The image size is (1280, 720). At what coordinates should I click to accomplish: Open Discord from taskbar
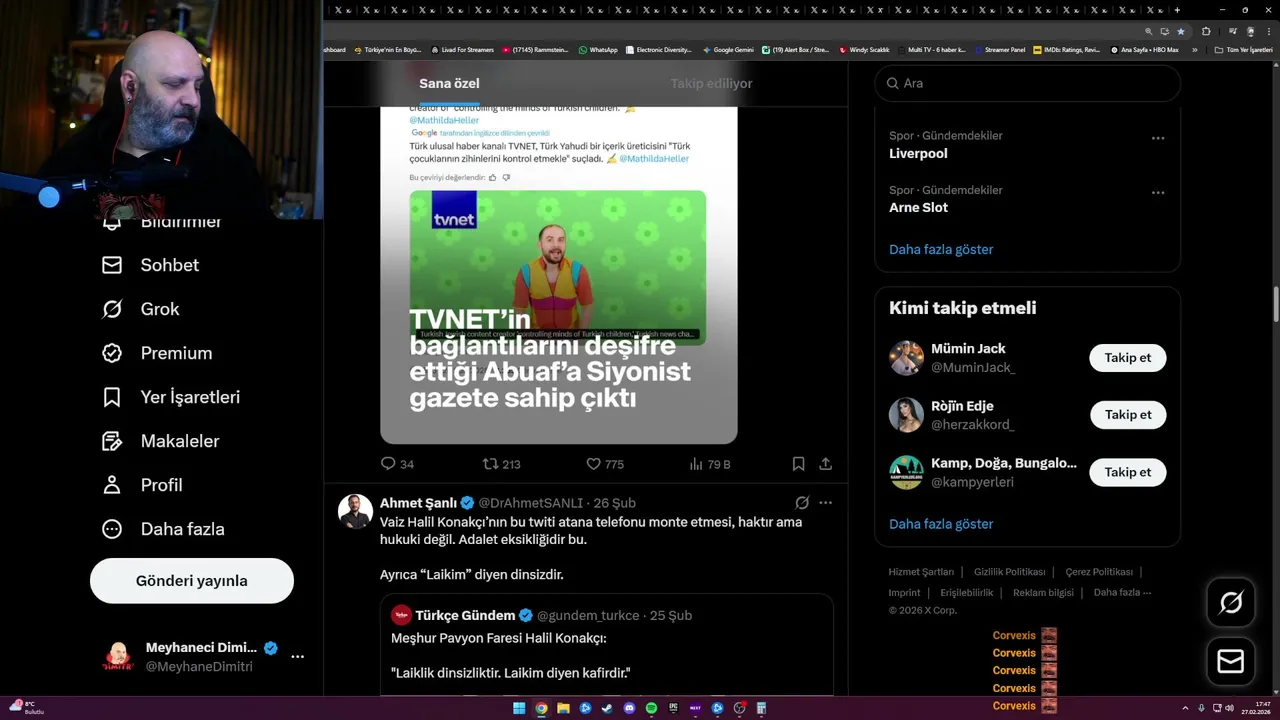629,708
